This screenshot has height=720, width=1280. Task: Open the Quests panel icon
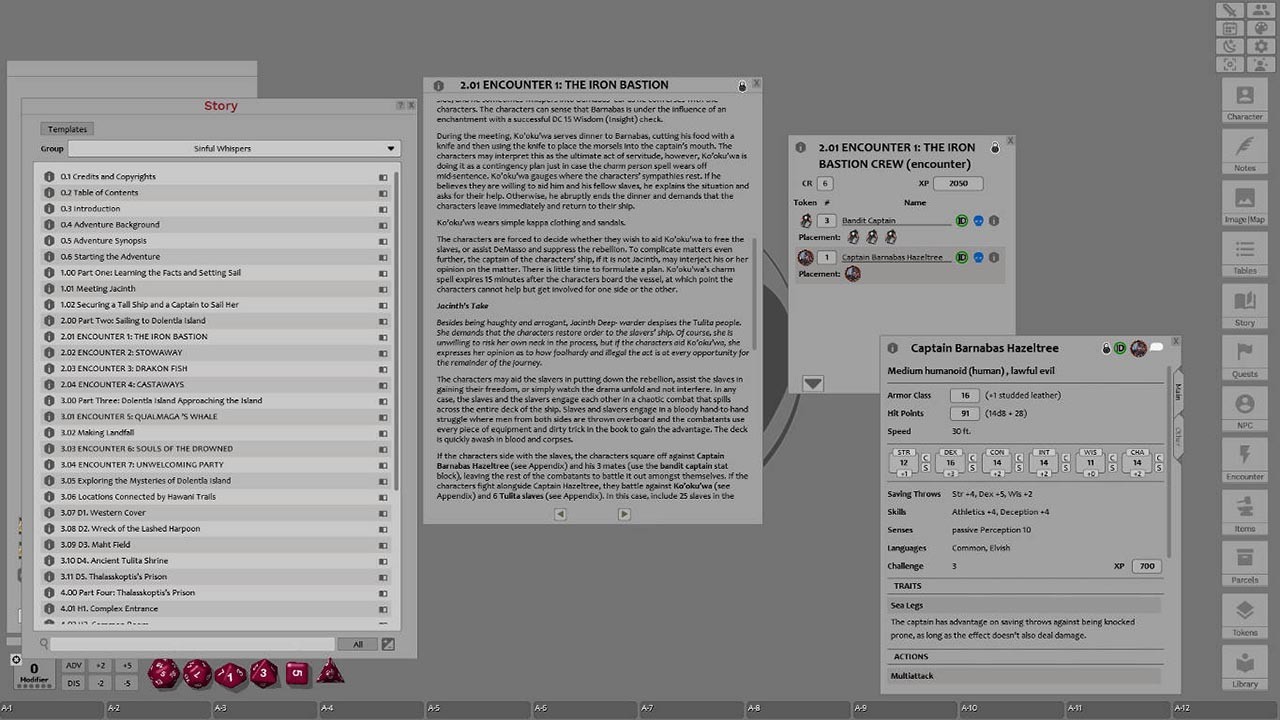click(x=1243, y=358)
